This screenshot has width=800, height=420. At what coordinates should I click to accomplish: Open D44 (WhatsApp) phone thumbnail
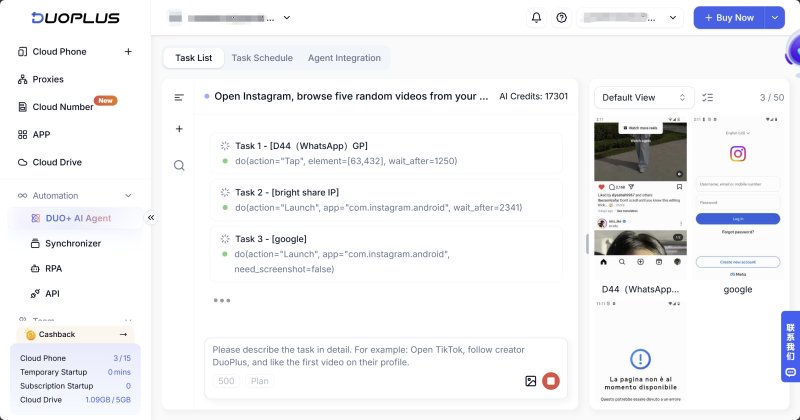640,197
